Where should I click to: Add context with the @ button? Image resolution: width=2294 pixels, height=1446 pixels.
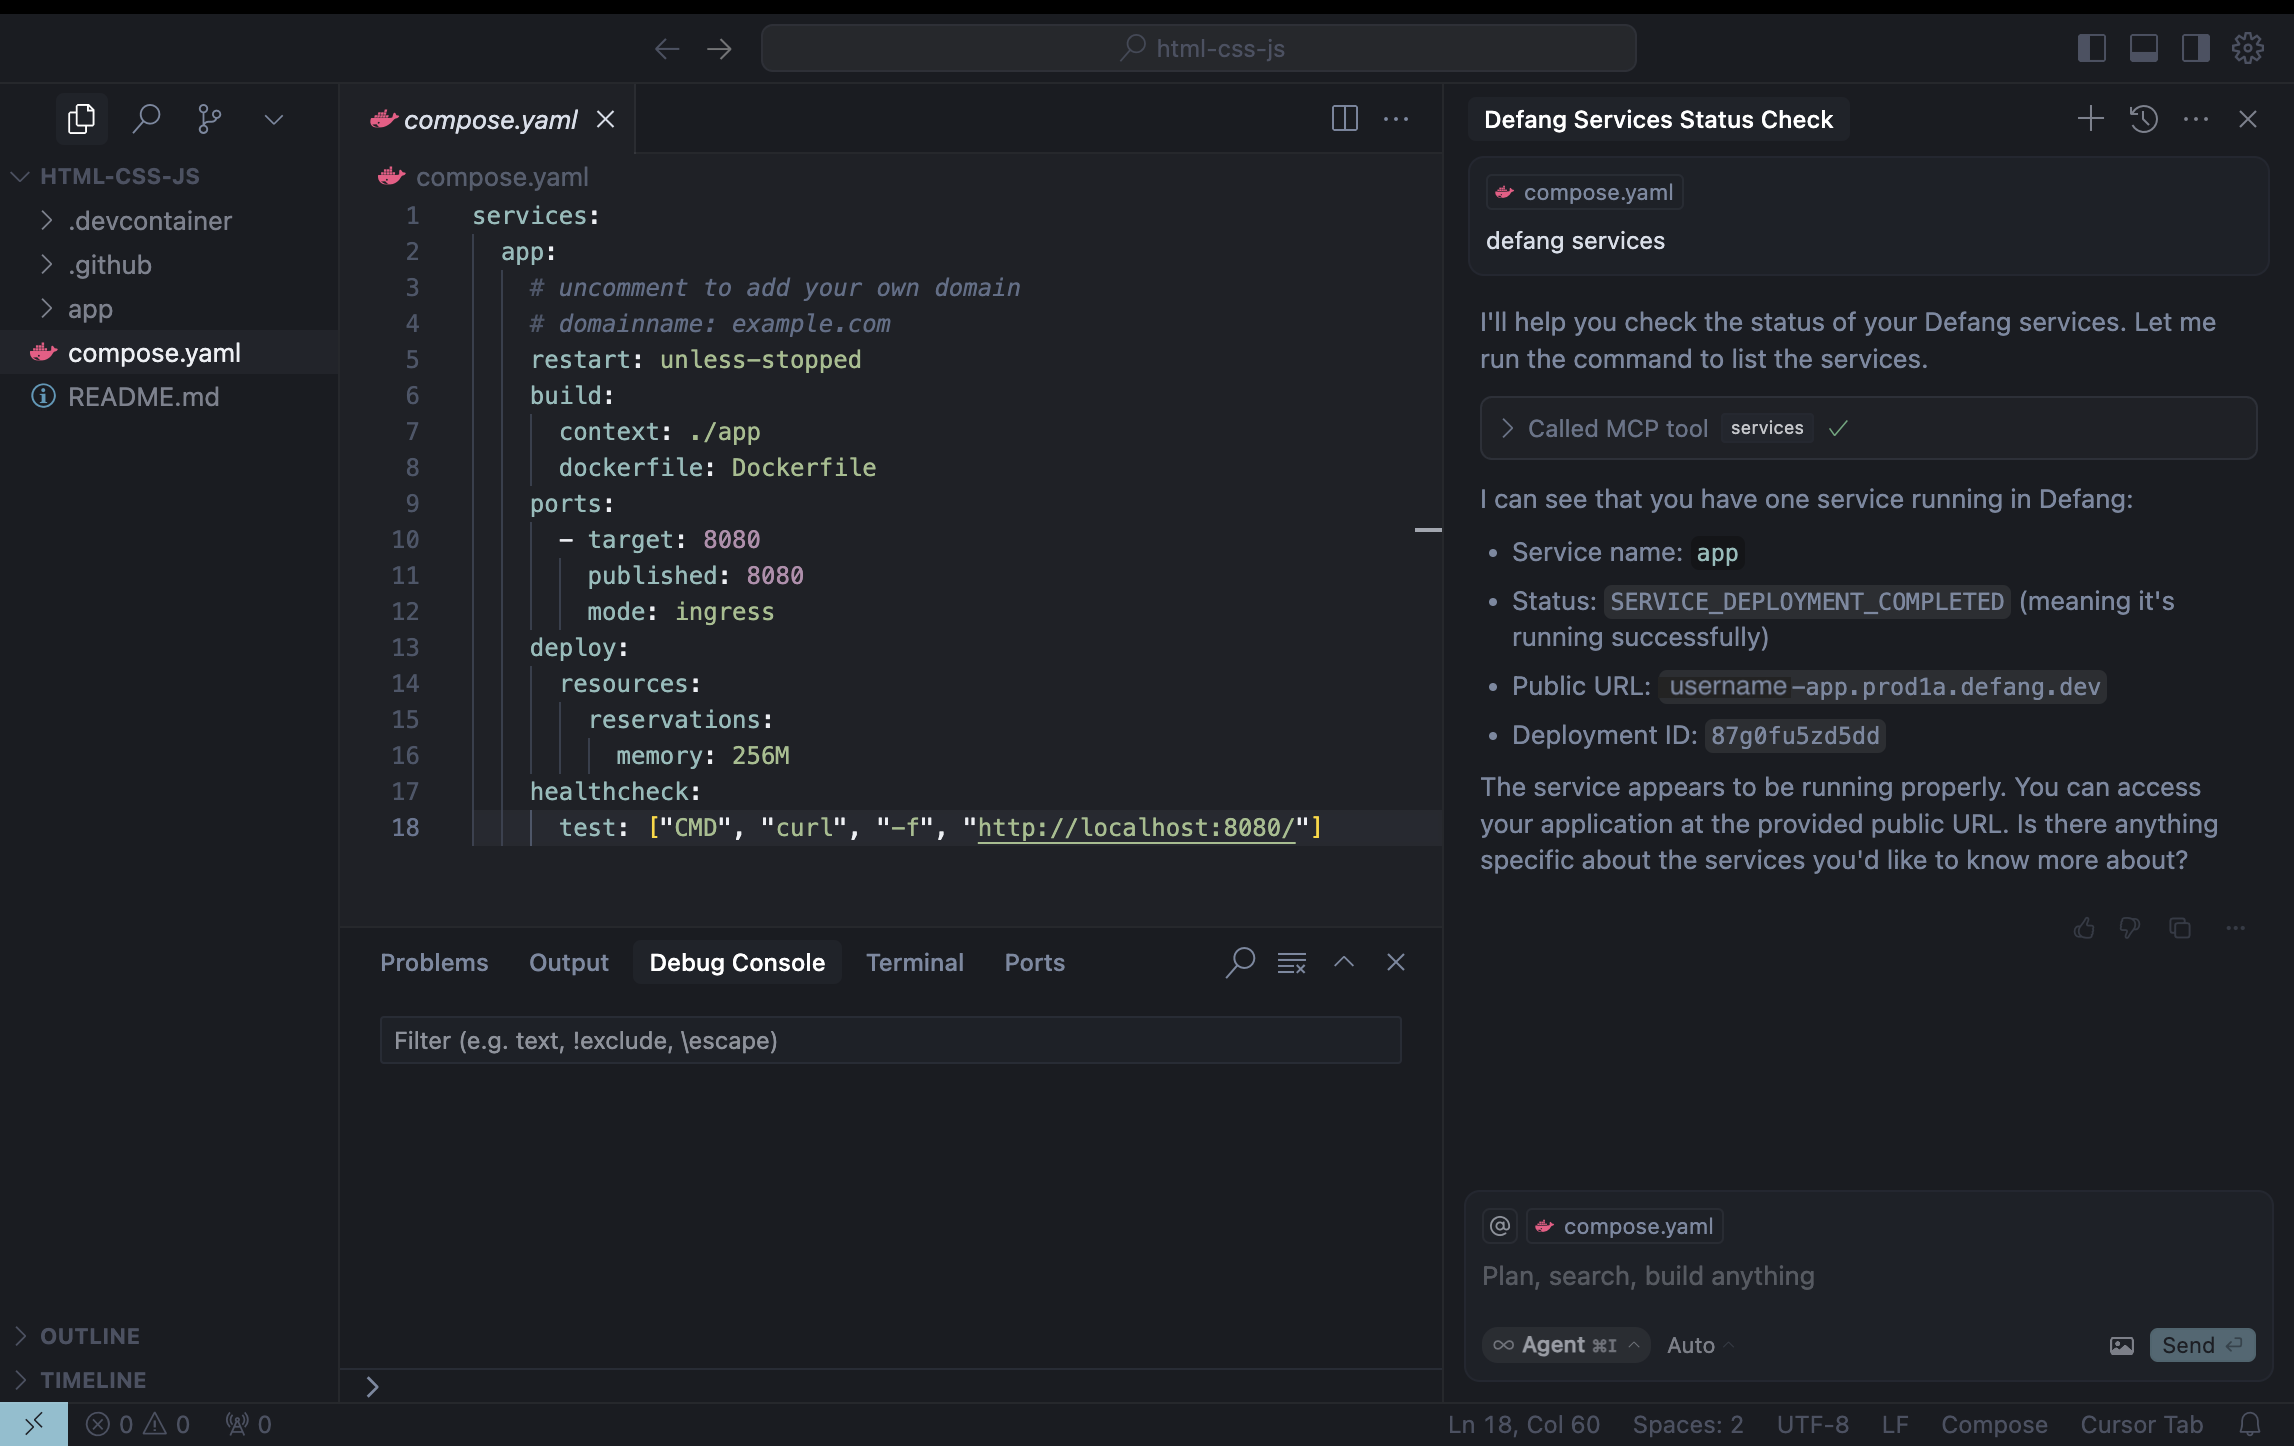point(1500,1226)
